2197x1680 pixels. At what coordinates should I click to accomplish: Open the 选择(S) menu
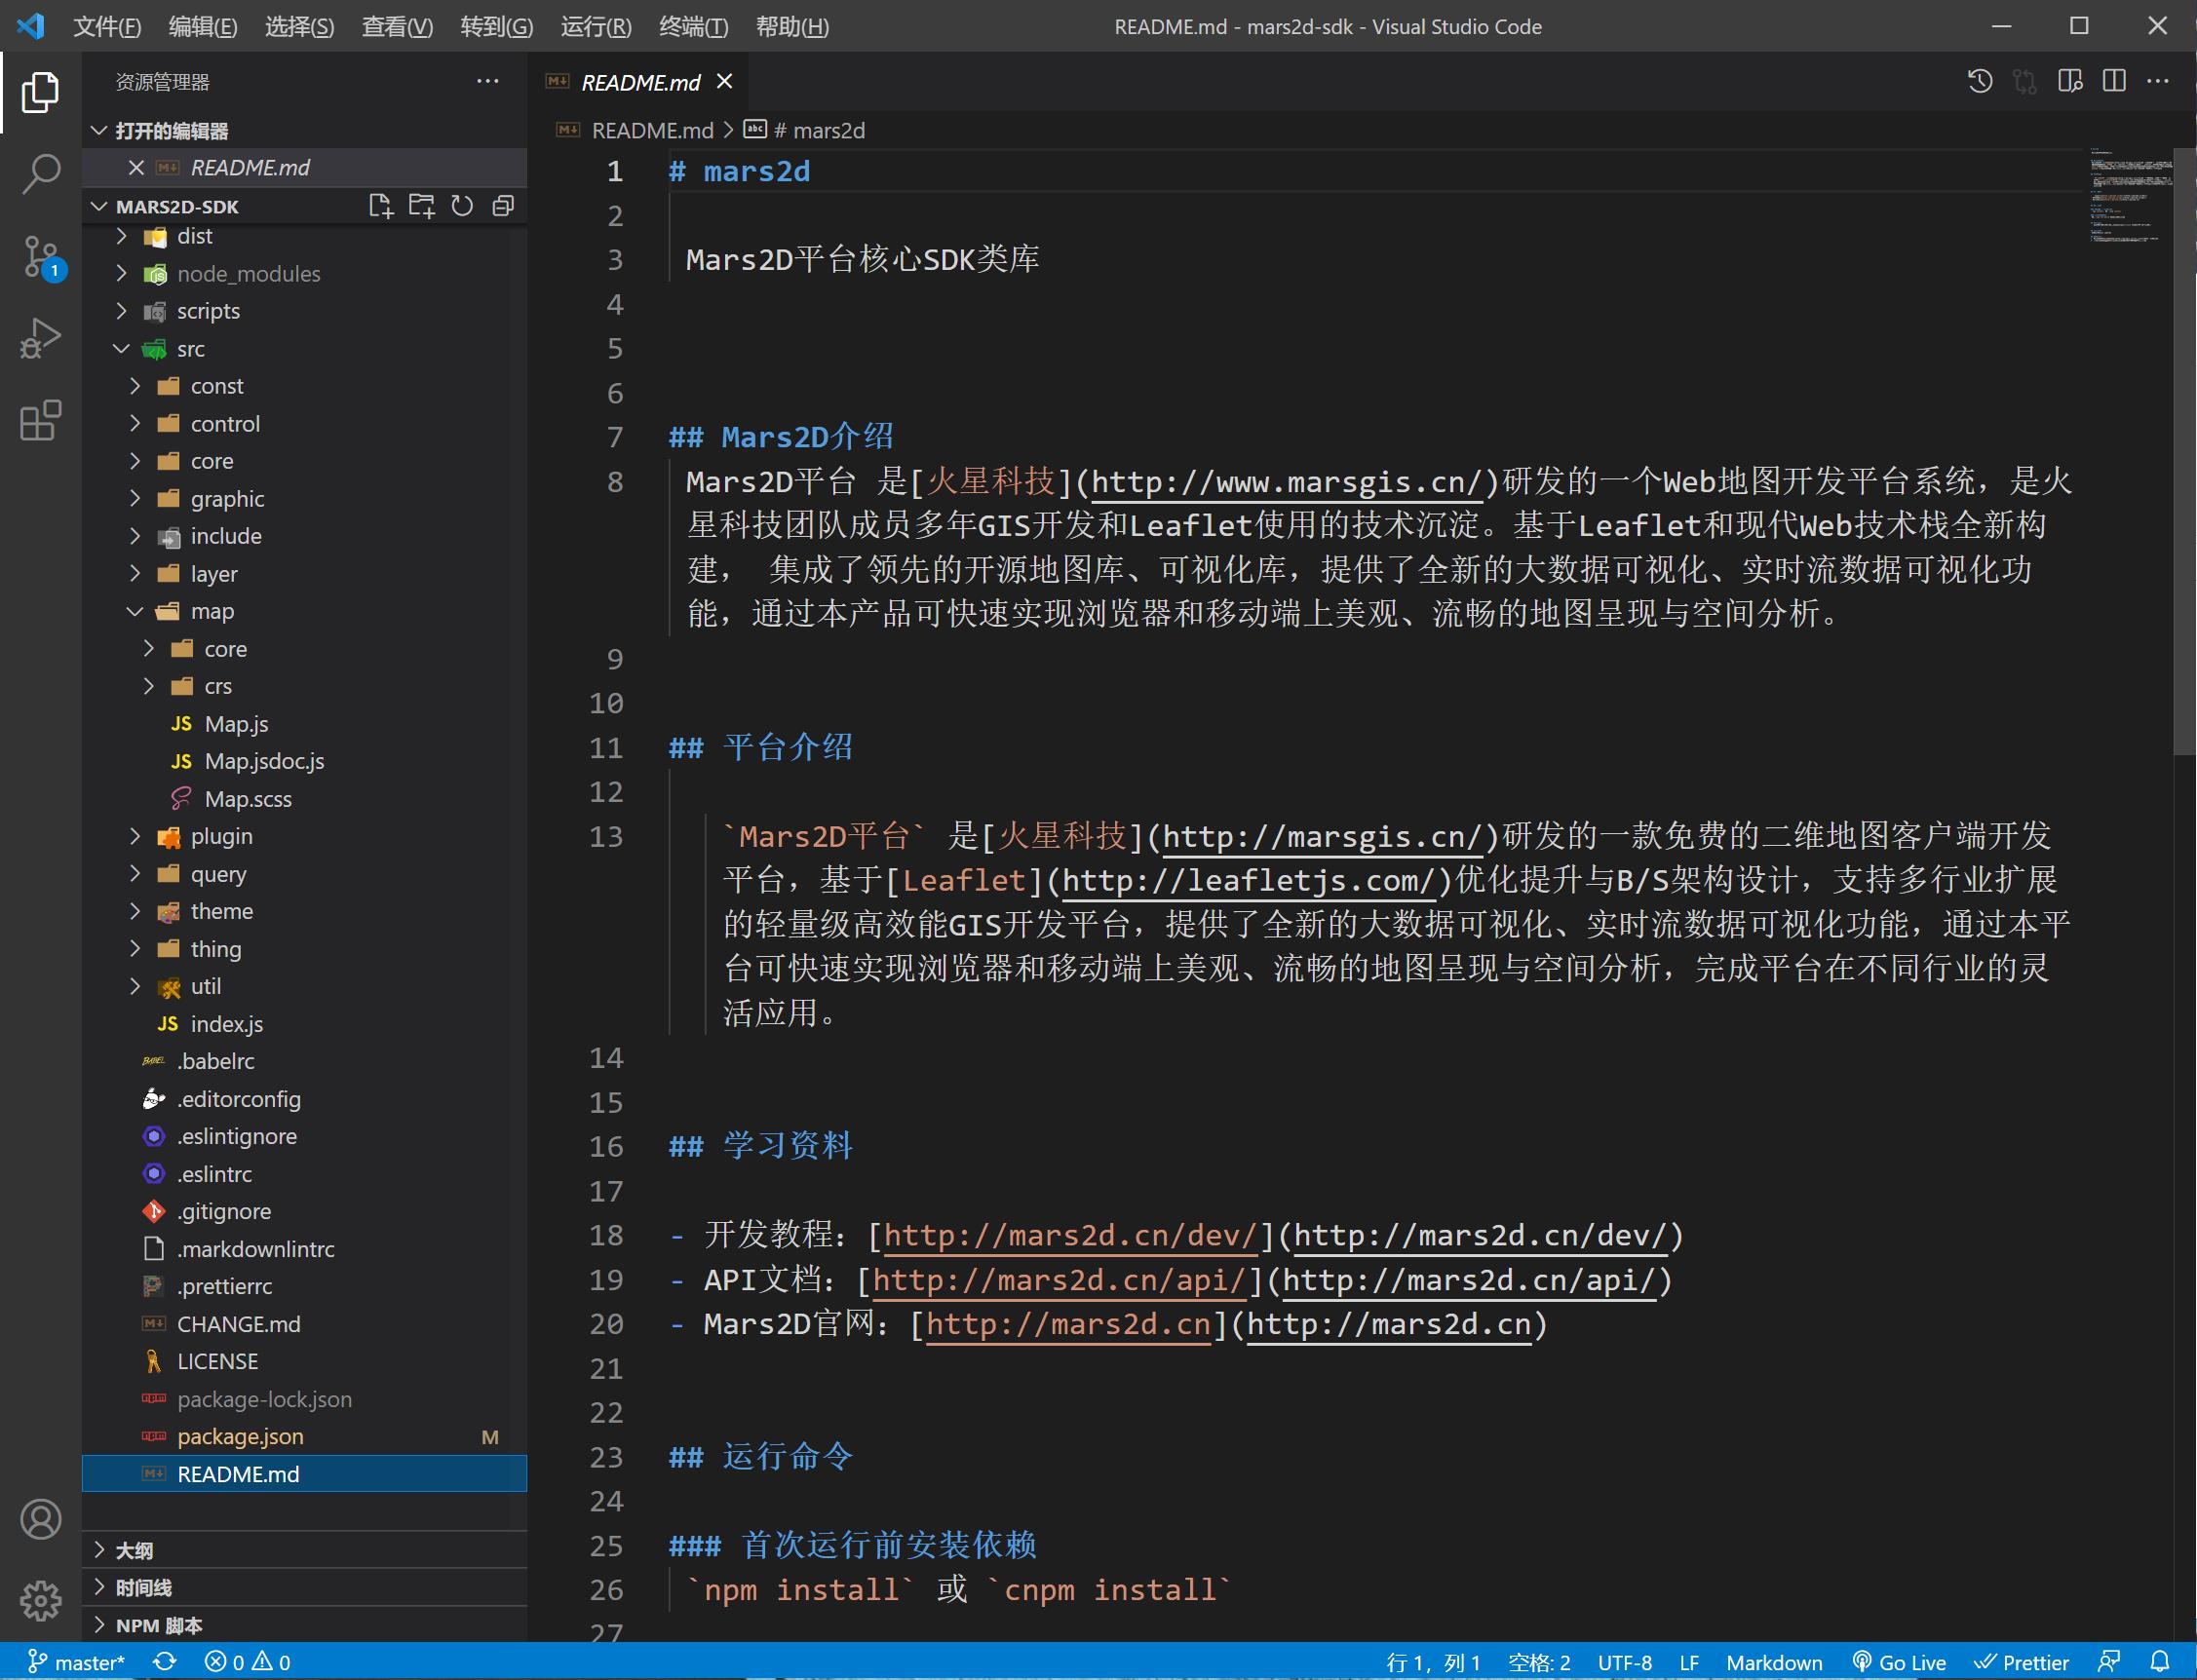(x=300, y=27)
